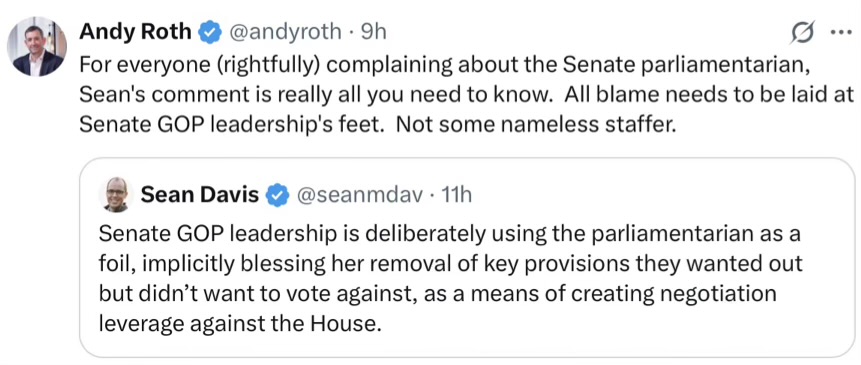Open Sean Davis's avatar in quoted tweet
Image resolution: width=861 pixels, height=365 pixels.
pyautogui.click(x=116, y=195)
